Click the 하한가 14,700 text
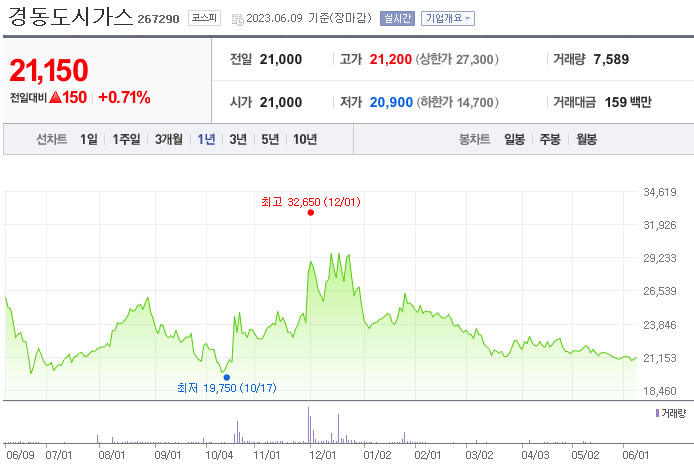This screenshot has width=694, height=475. (x=458, y=102)
